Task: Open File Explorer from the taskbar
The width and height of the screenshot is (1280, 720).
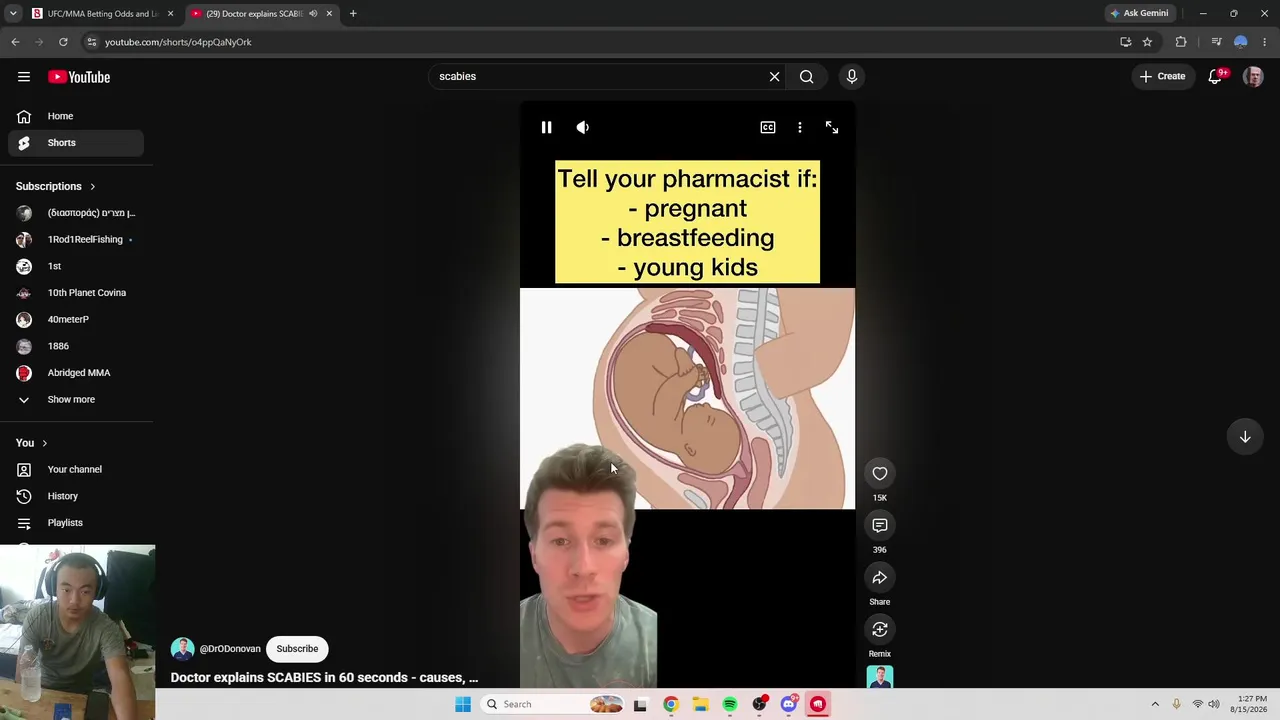Action: point(700,704)
